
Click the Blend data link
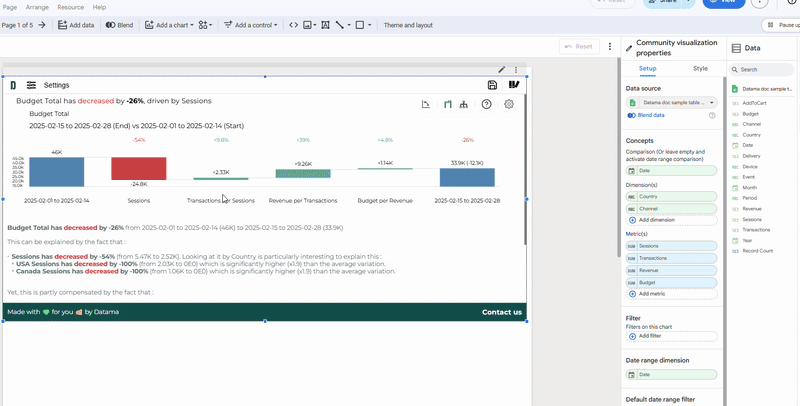651,115
